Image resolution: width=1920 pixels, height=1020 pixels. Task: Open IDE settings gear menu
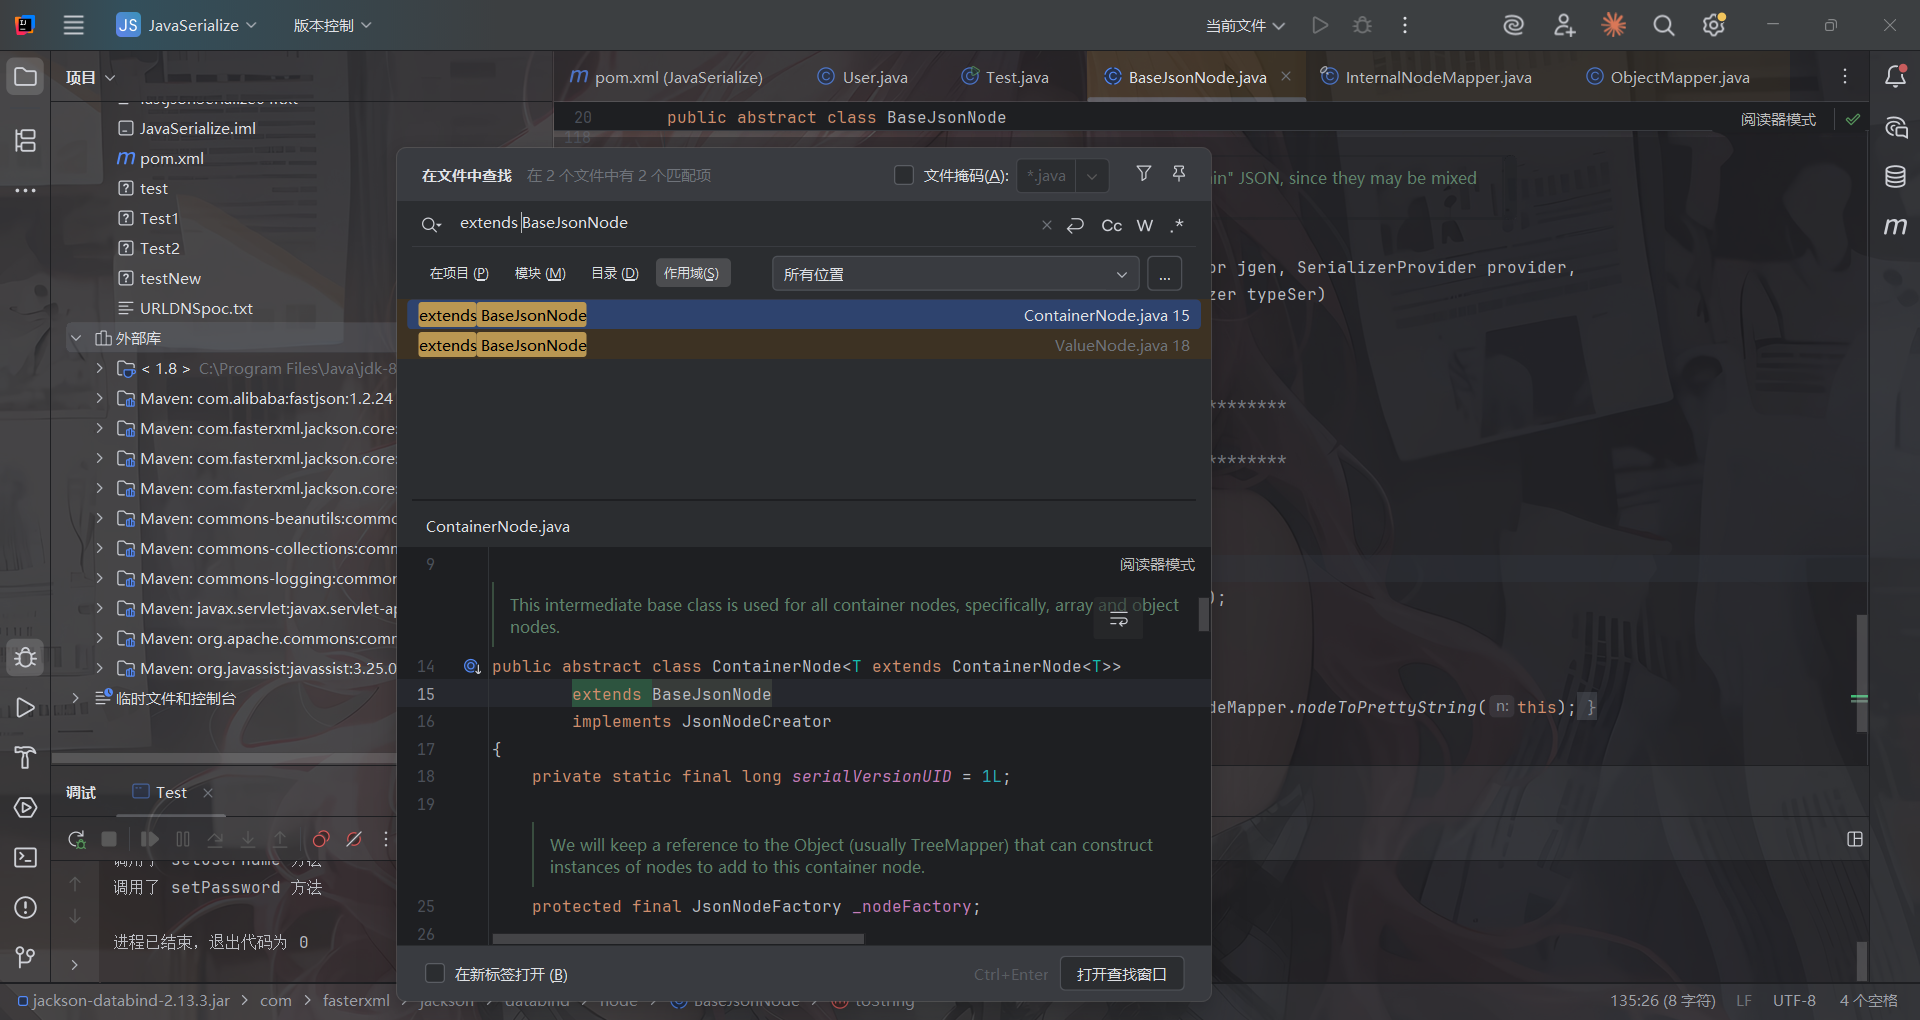click(x=1714, y=26)
